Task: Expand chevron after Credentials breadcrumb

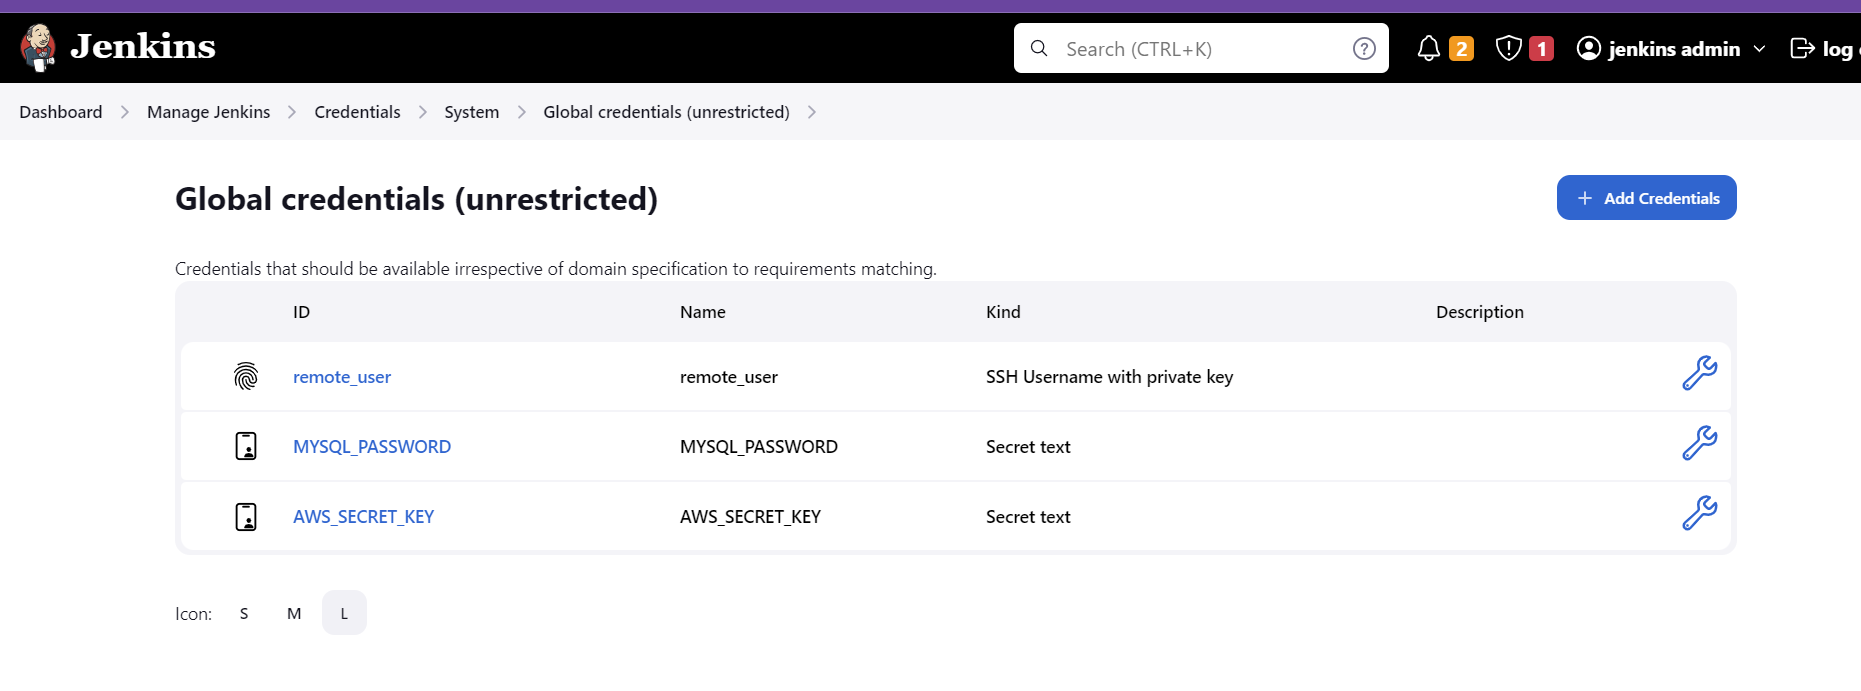Action: point(423,112)
